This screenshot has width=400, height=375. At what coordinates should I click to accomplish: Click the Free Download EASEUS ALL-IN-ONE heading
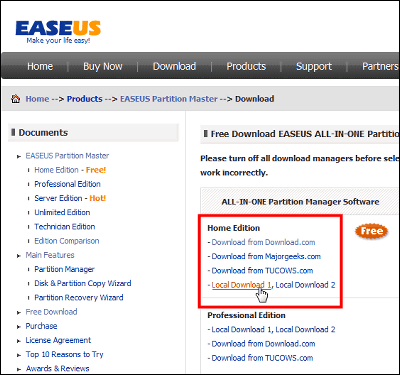304,134
